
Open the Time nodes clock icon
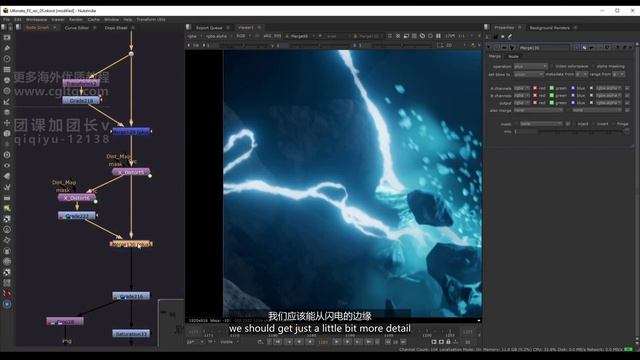[7, 59]
